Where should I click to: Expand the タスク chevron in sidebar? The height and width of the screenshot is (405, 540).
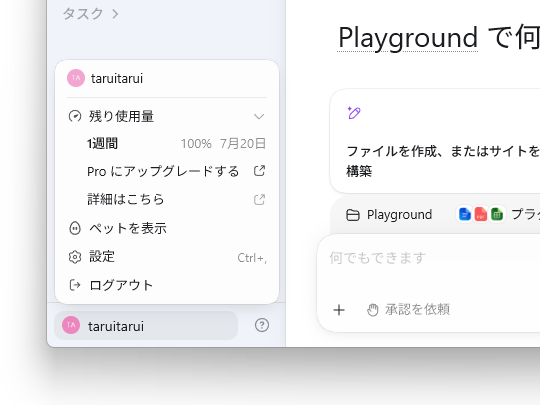pyautogui.click(x=115, y=14)
